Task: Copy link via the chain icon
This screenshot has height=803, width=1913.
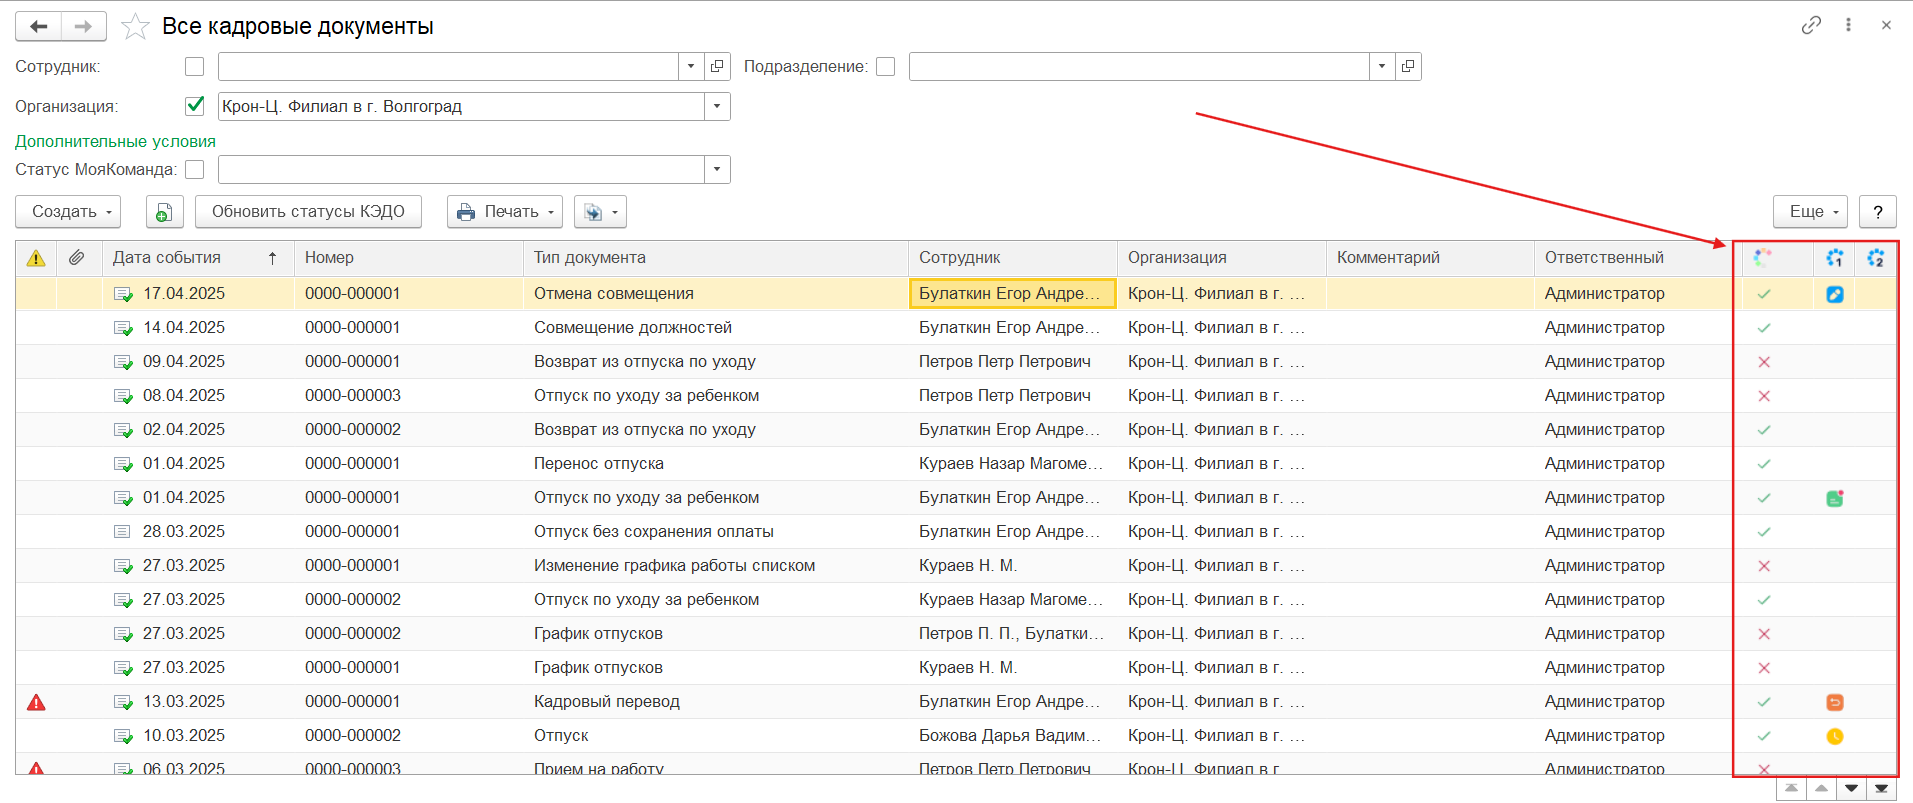Action: [x=1811, y=26]
